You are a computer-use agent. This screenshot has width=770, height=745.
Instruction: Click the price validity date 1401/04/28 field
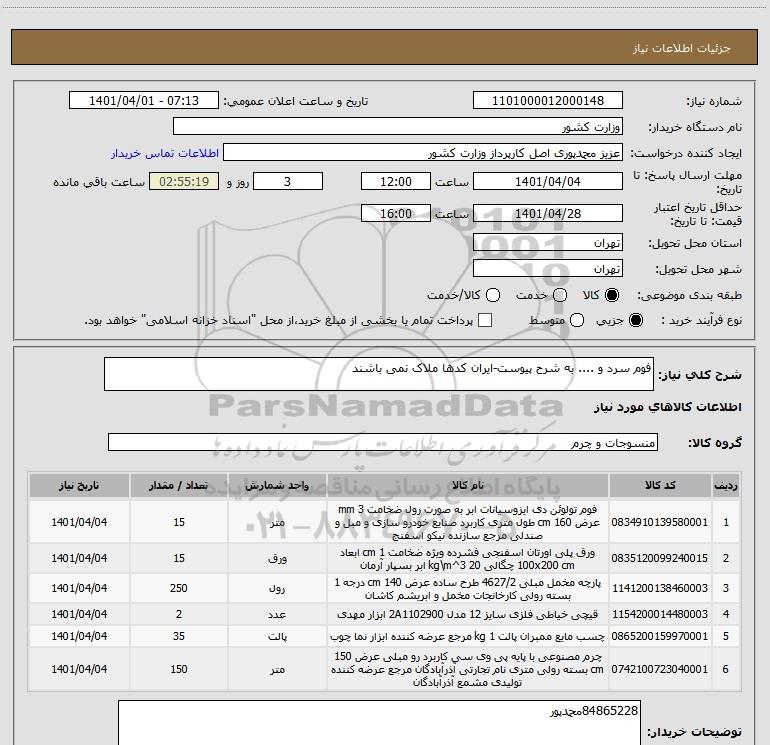click(548, 213)
